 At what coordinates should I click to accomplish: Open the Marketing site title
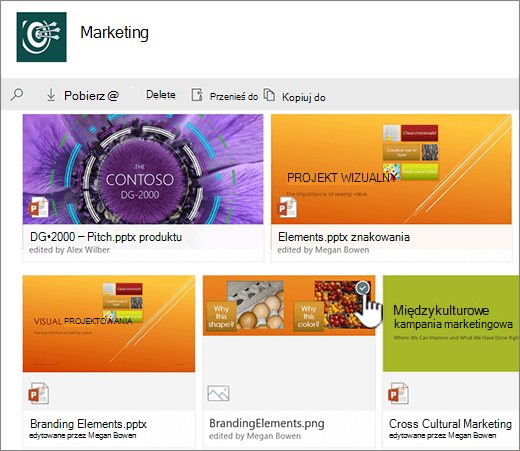[114, 33]
